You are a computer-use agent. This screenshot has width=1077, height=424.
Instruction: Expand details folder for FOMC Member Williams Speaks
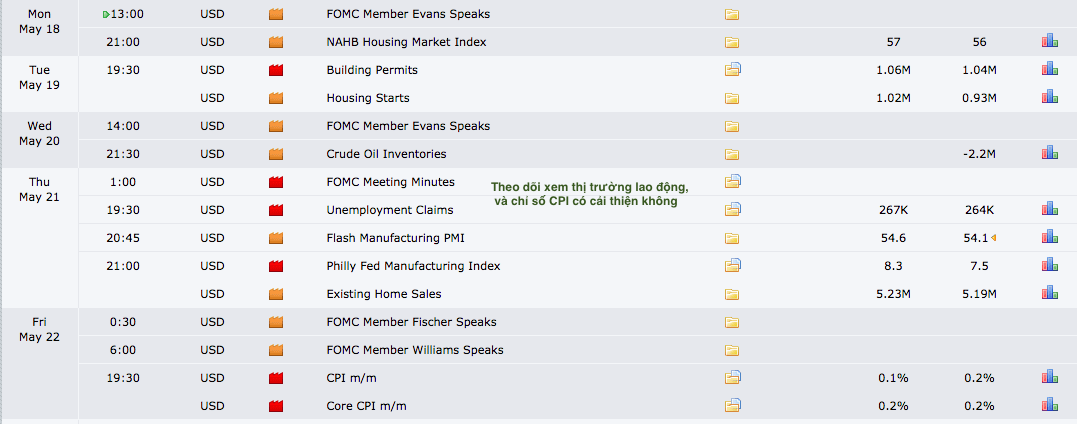tap(732, 350)
